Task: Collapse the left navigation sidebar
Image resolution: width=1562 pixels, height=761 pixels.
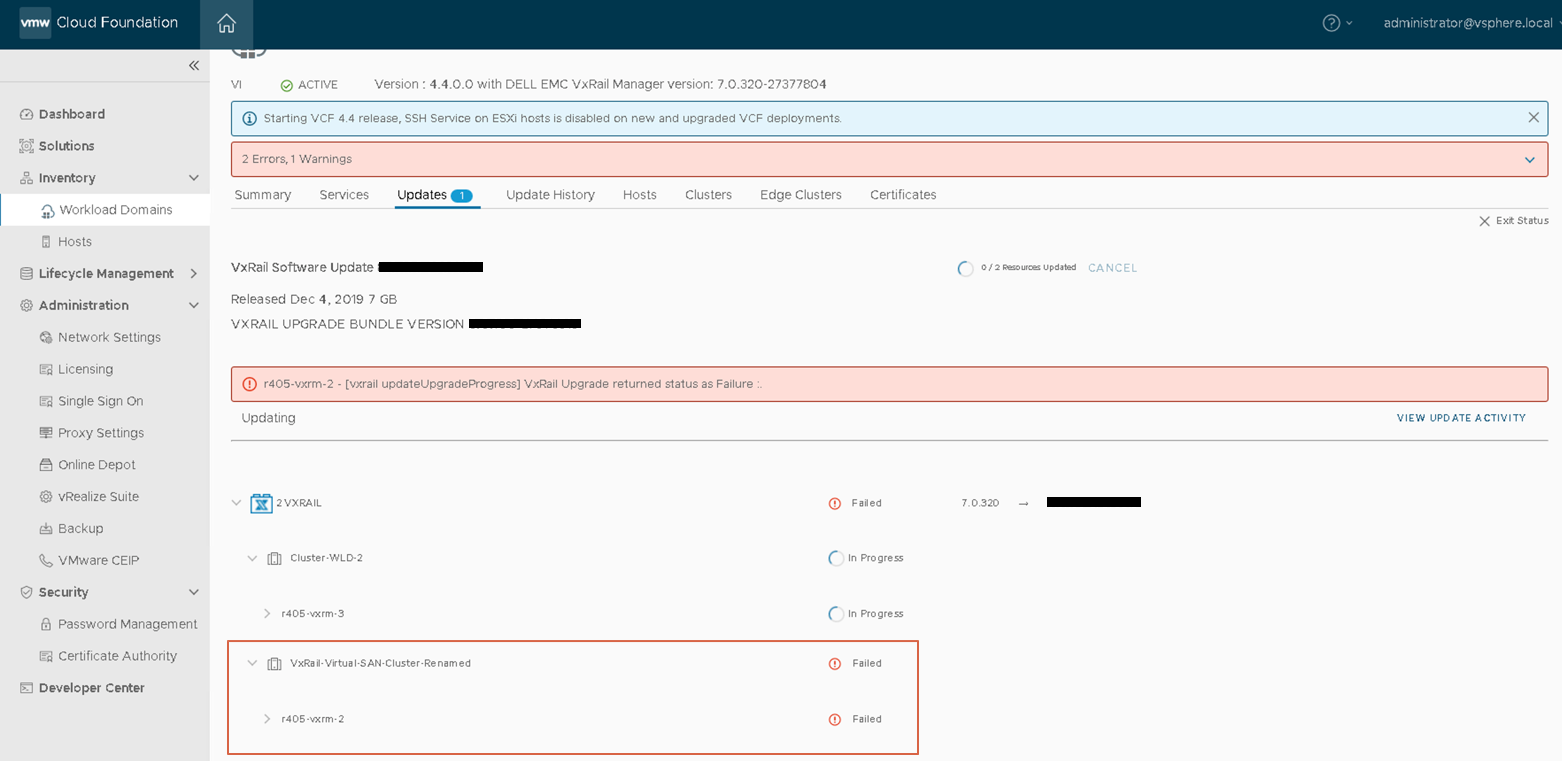Action: pyautogui.click(x=194, y=65)
